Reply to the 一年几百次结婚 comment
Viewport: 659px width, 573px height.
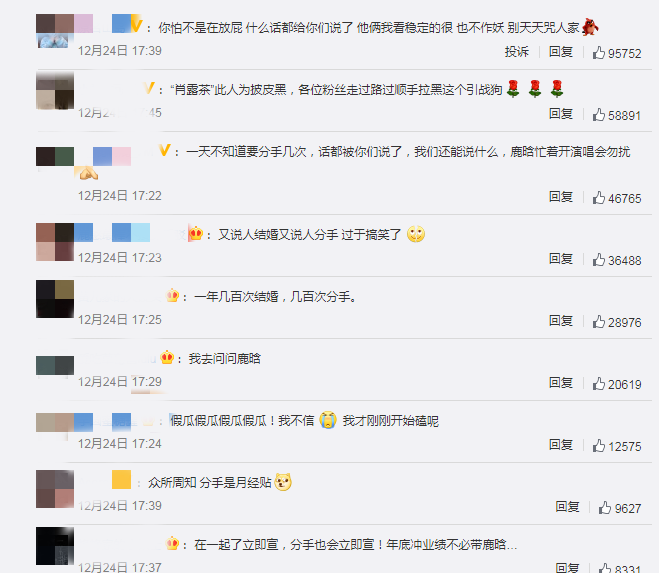click(561, 321)
